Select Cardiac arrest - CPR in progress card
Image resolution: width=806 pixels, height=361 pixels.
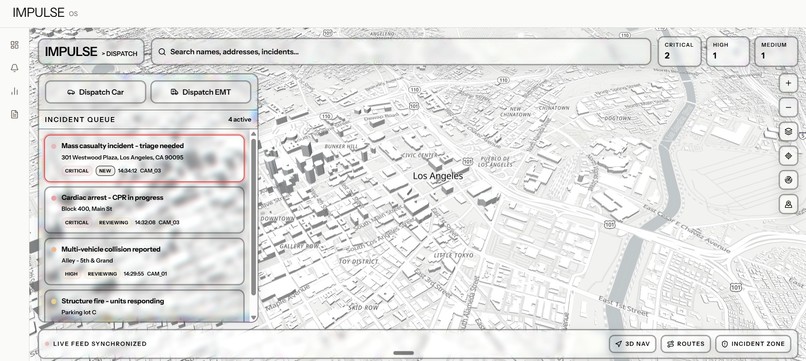click(144, 210)
